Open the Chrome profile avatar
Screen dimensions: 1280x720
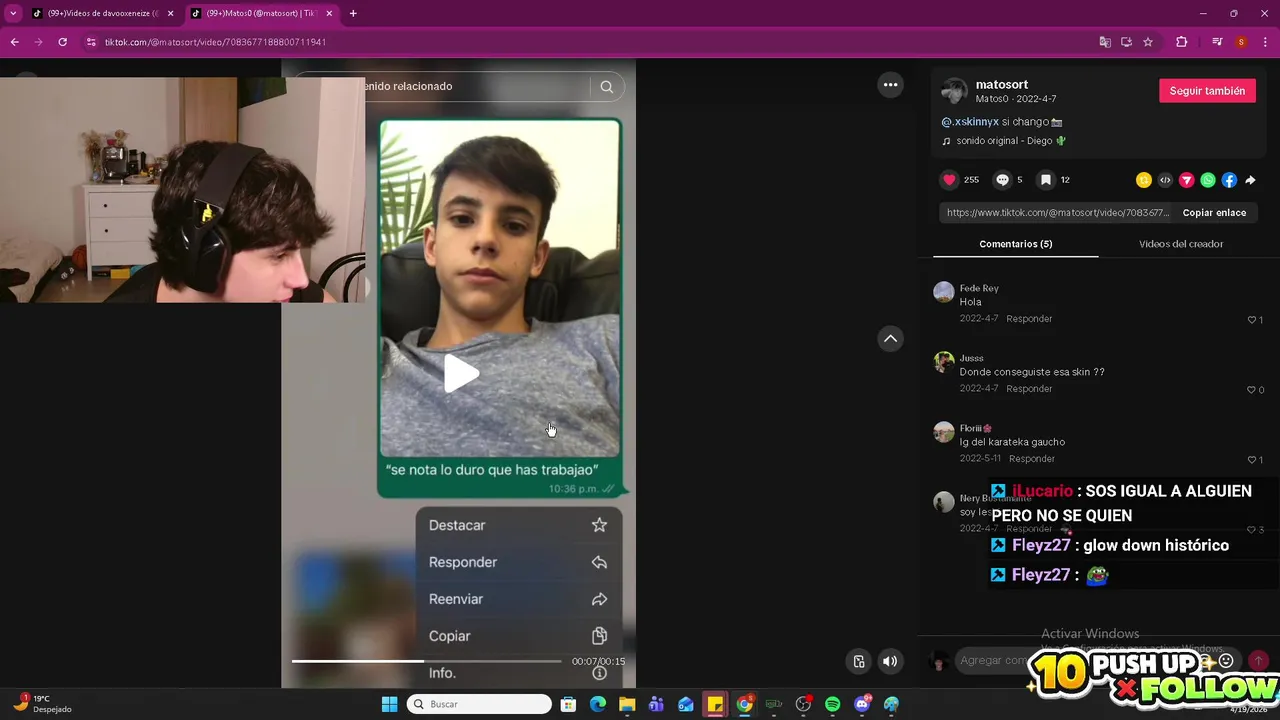click(1241, 42)
